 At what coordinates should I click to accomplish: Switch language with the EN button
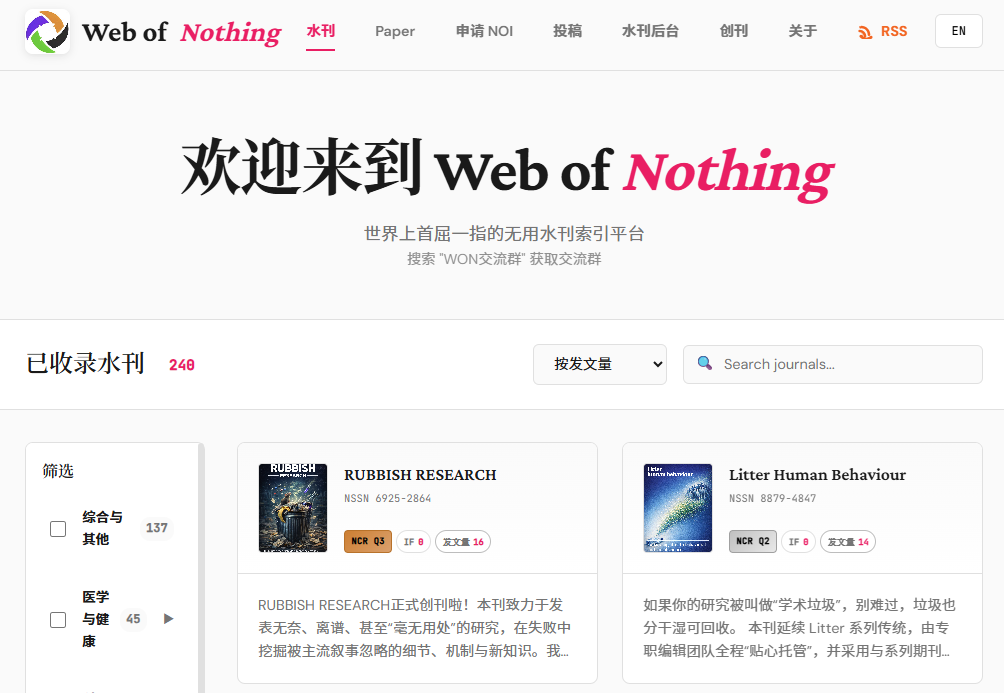point(959,31)
